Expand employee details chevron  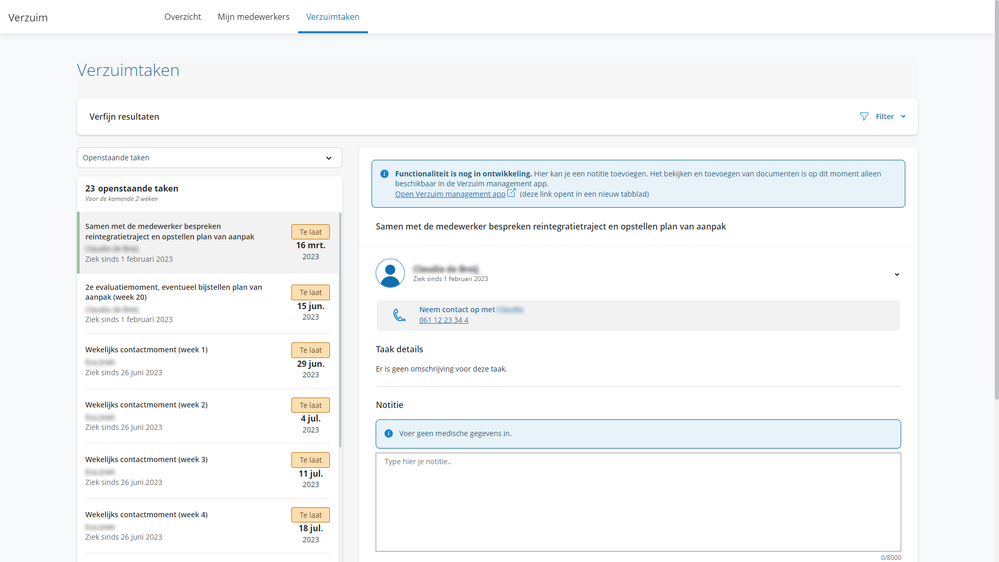[x=896, y=275]
